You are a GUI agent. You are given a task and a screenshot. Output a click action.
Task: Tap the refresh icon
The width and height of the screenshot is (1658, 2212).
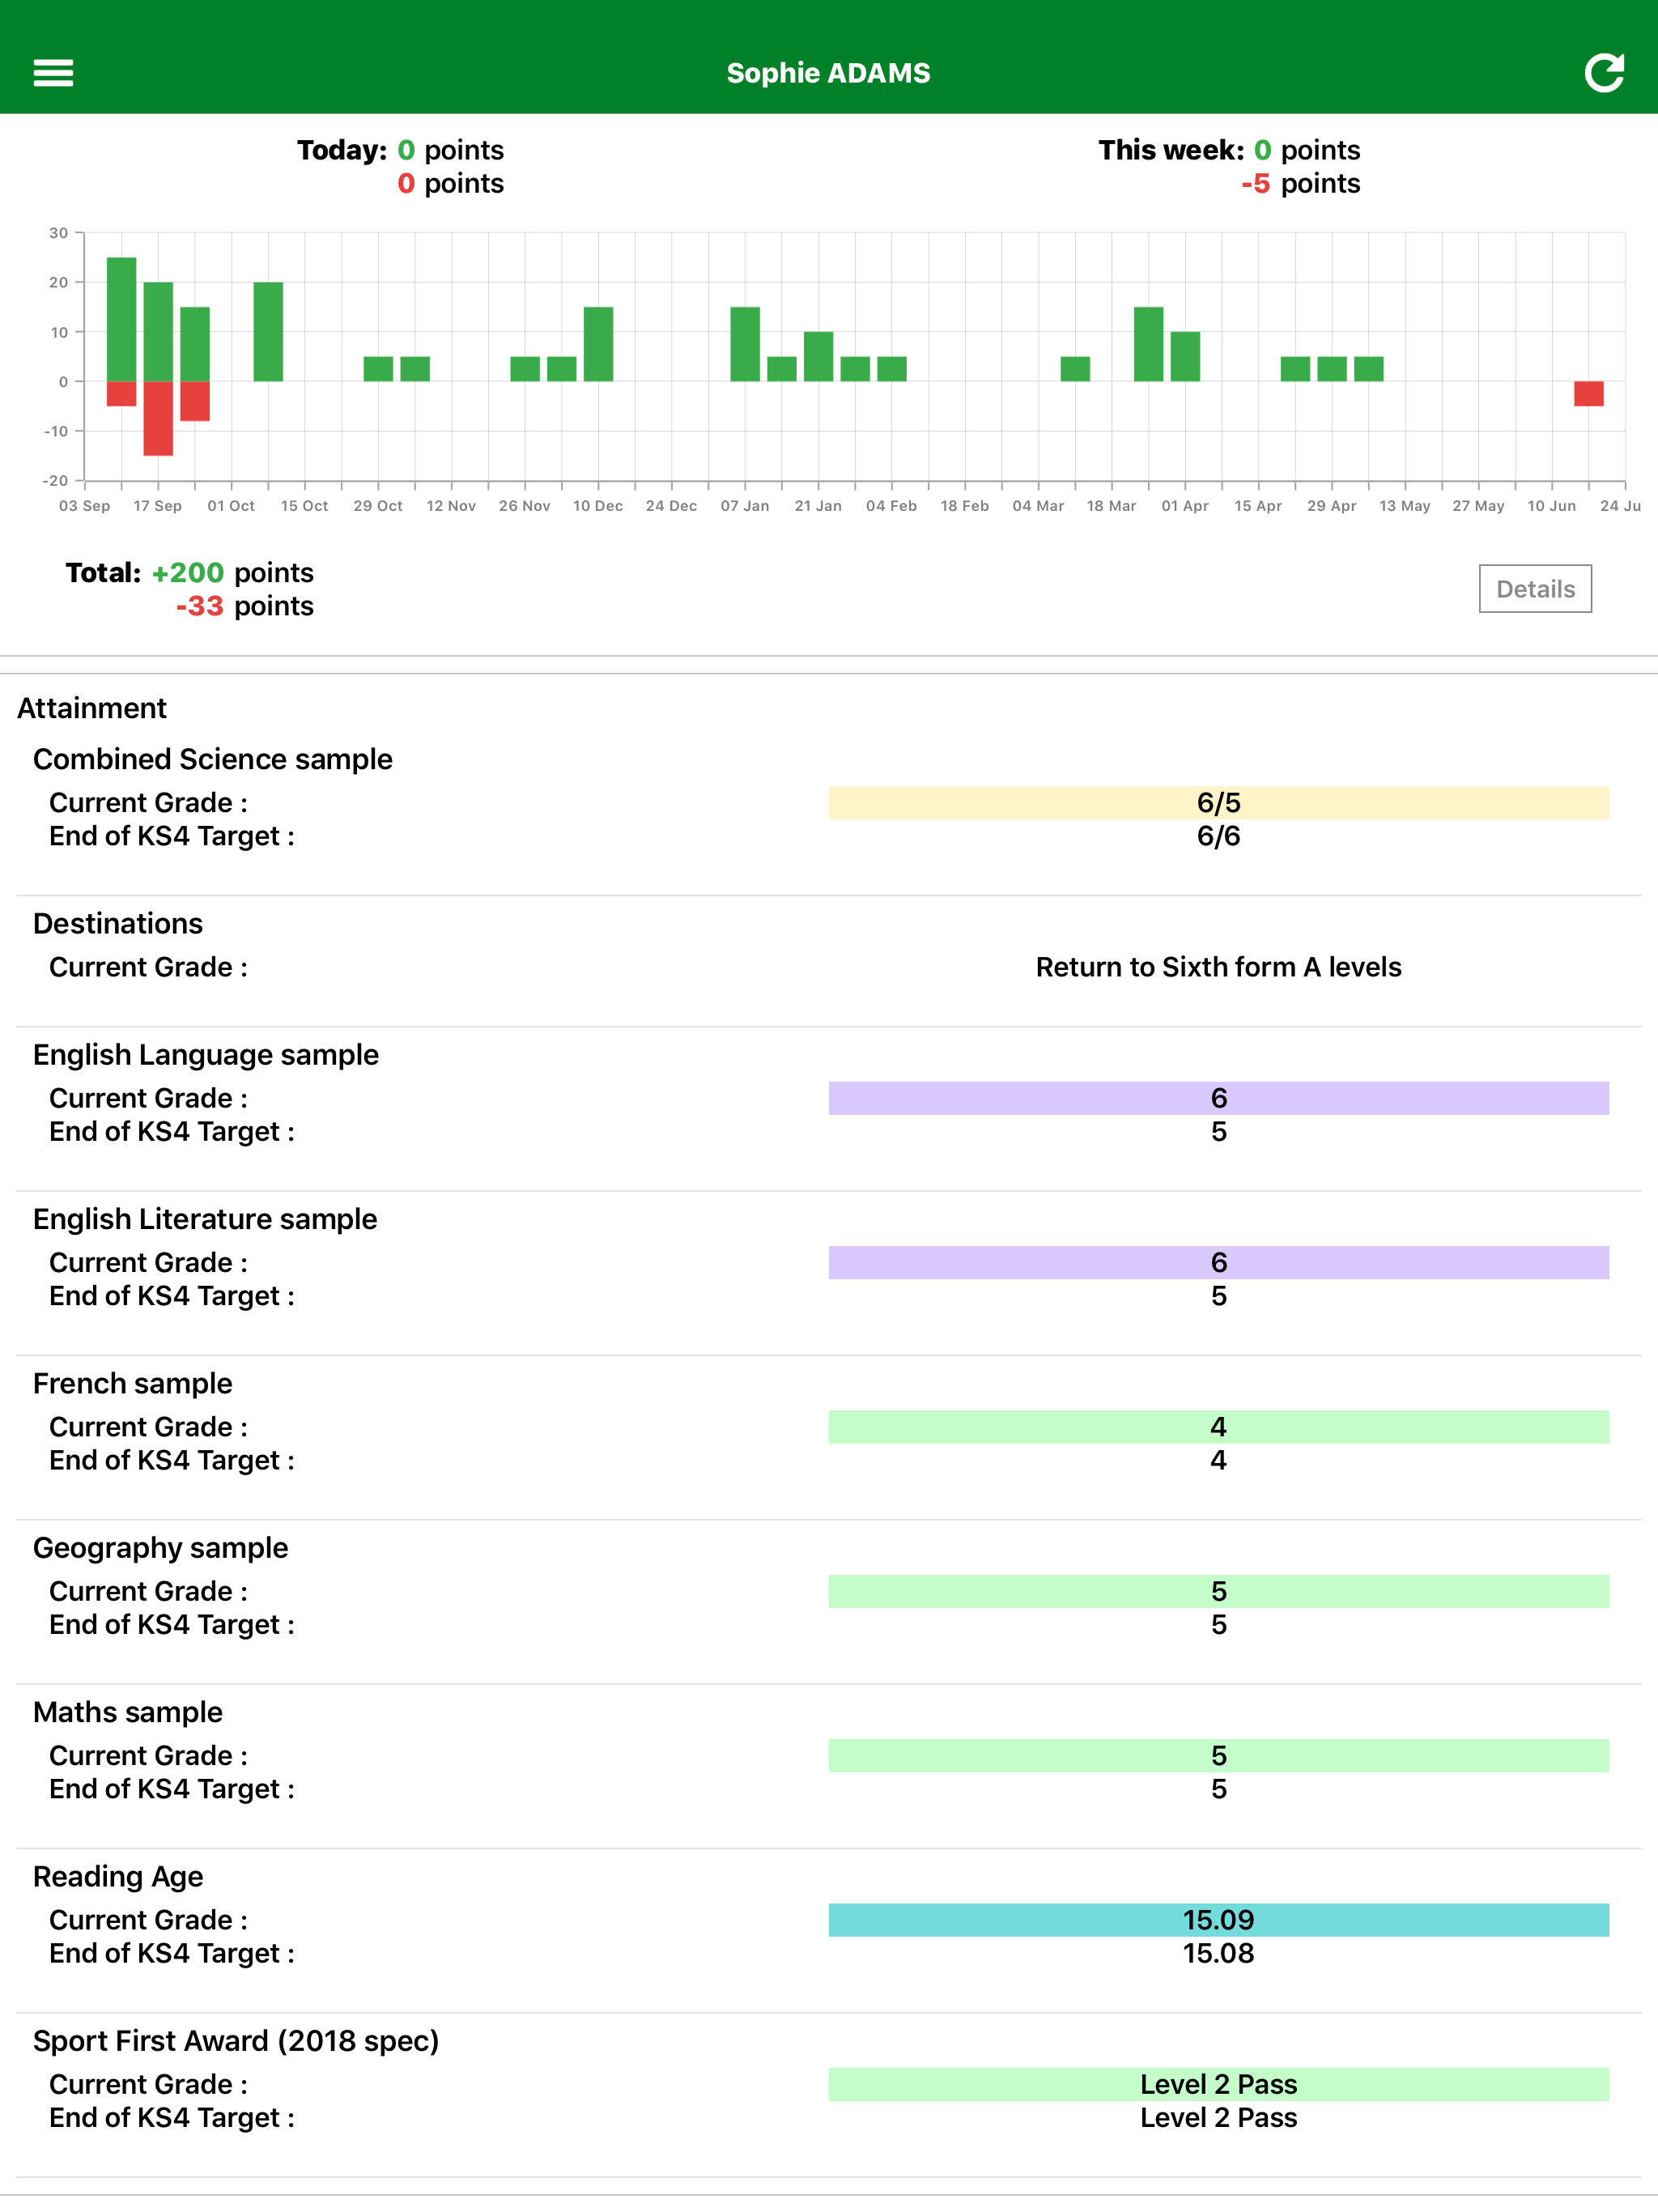coord(1603,72)
